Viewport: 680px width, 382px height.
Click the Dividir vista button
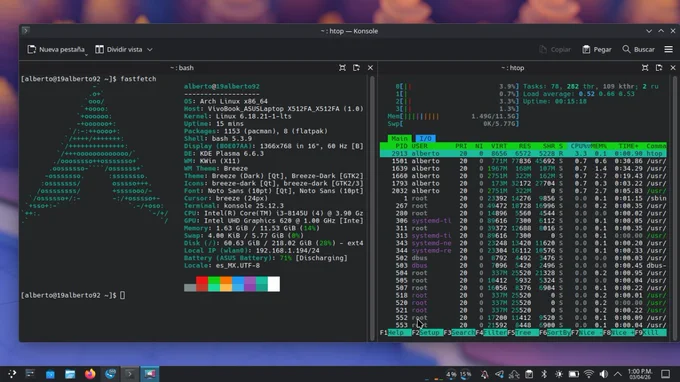119,49
